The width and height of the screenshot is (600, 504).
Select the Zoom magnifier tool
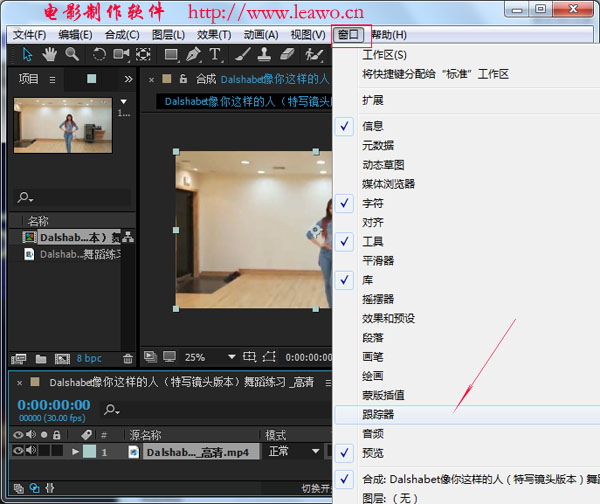tap(72, 54)
